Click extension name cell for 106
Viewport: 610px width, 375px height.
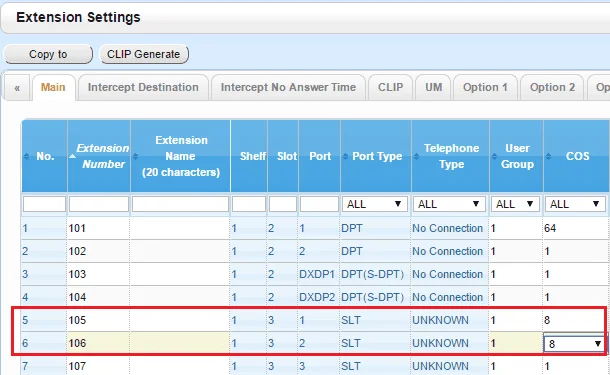point(180,343)
